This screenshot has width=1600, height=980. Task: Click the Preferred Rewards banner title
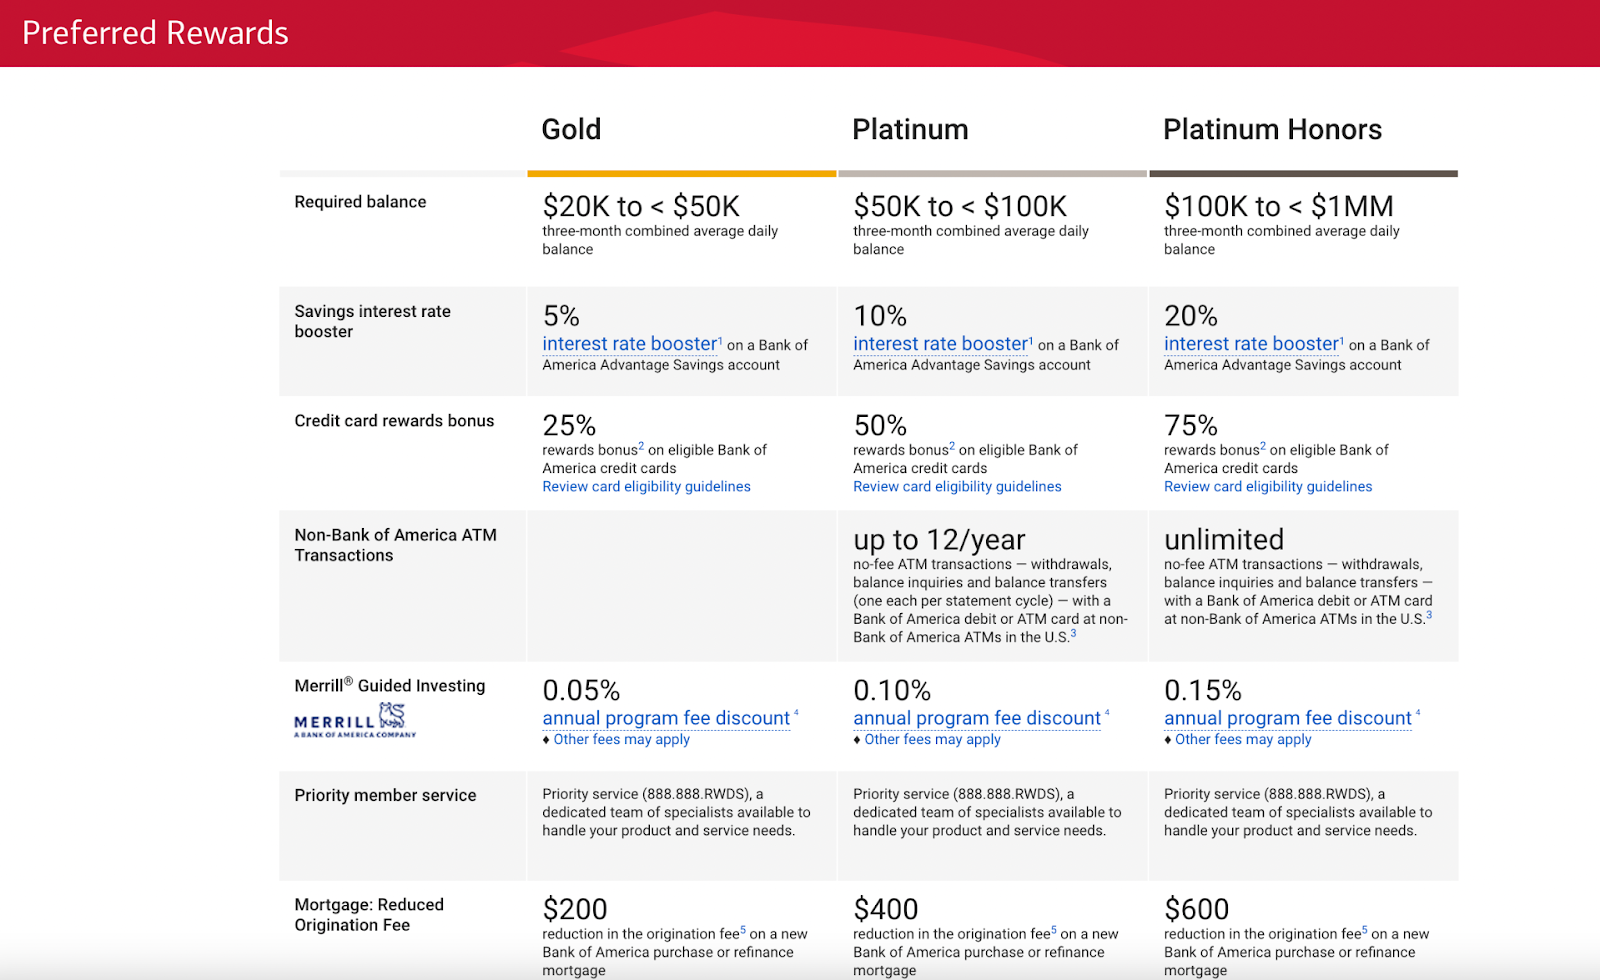pyautogui.click(x=155, y=33)
